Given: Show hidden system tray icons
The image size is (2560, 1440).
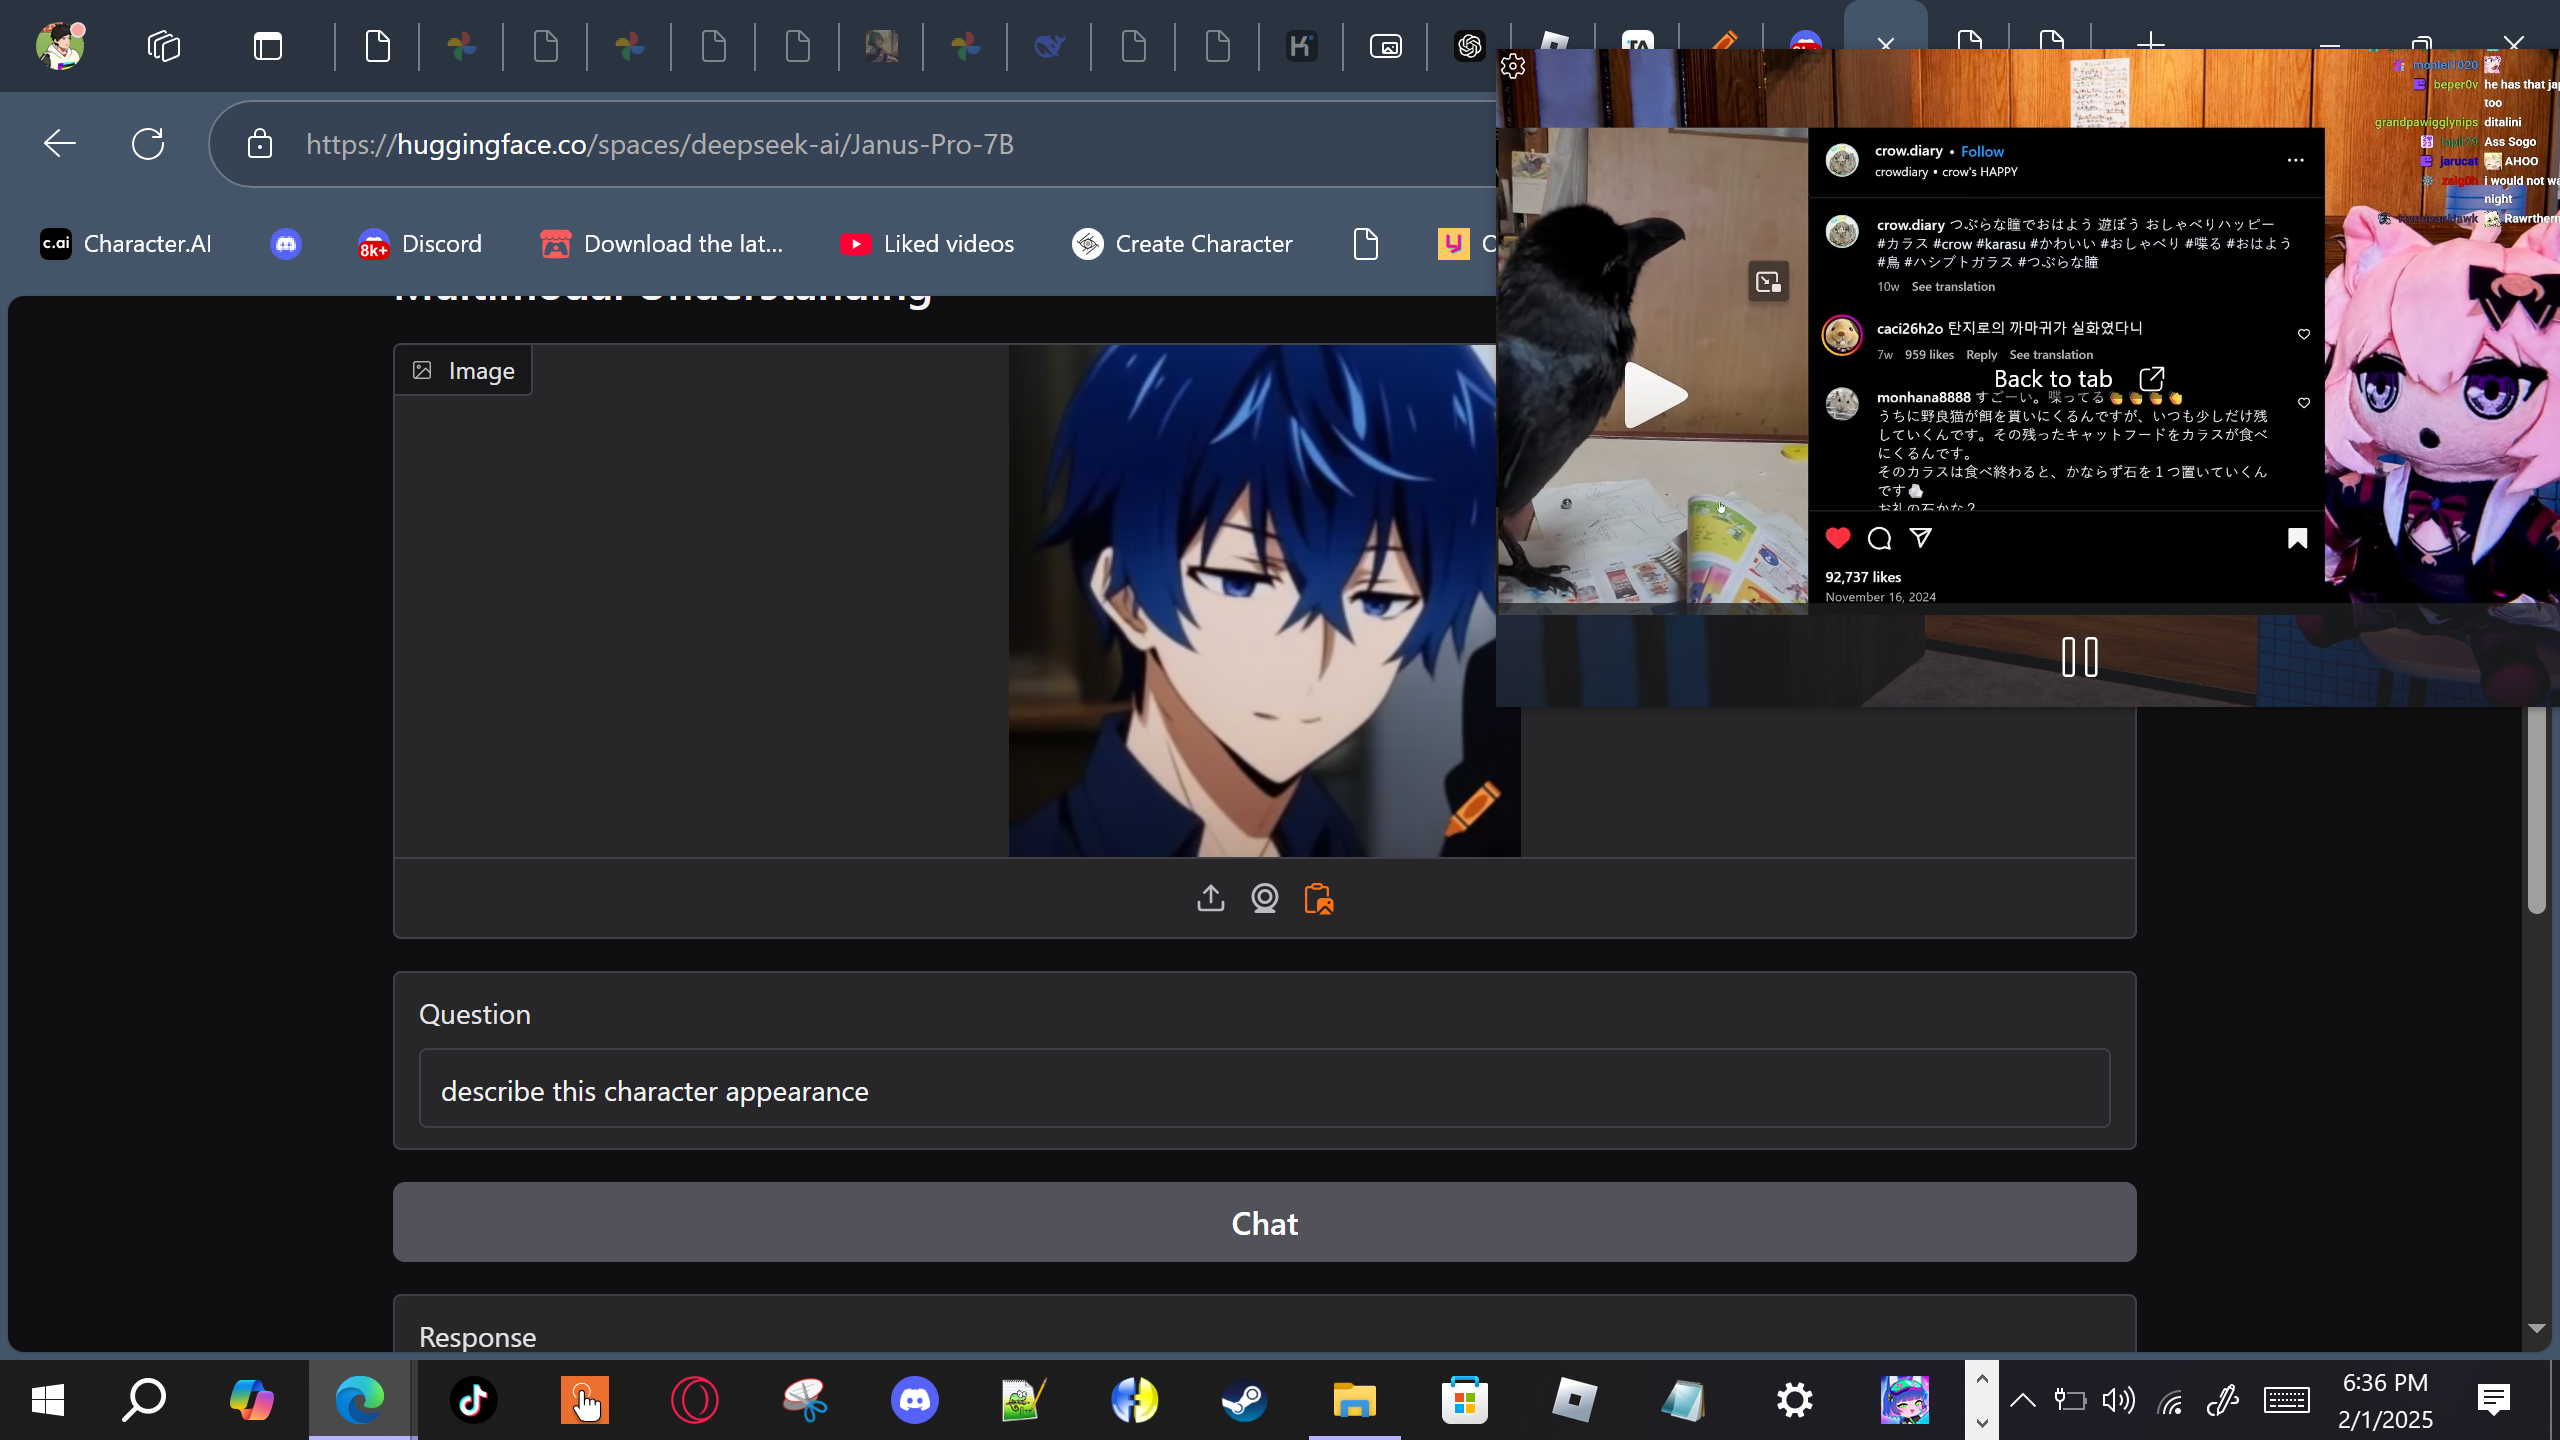Looking at the screenshot, I should [2022, 1399].
